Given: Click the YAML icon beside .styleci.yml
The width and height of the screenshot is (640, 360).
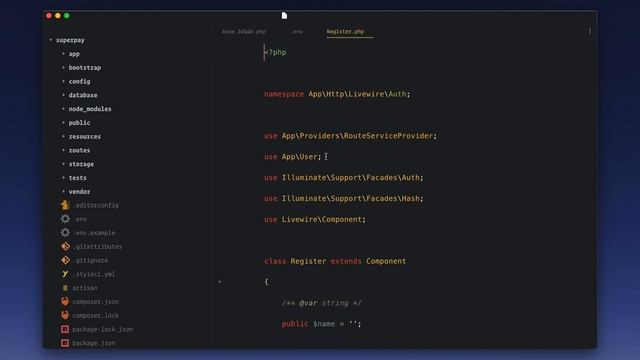Looking at the screenshot, I should pos(65,274).
